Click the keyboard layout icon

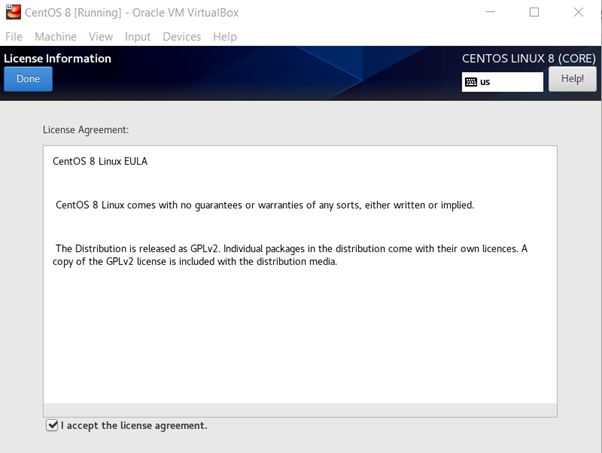[x=471, y=82]
